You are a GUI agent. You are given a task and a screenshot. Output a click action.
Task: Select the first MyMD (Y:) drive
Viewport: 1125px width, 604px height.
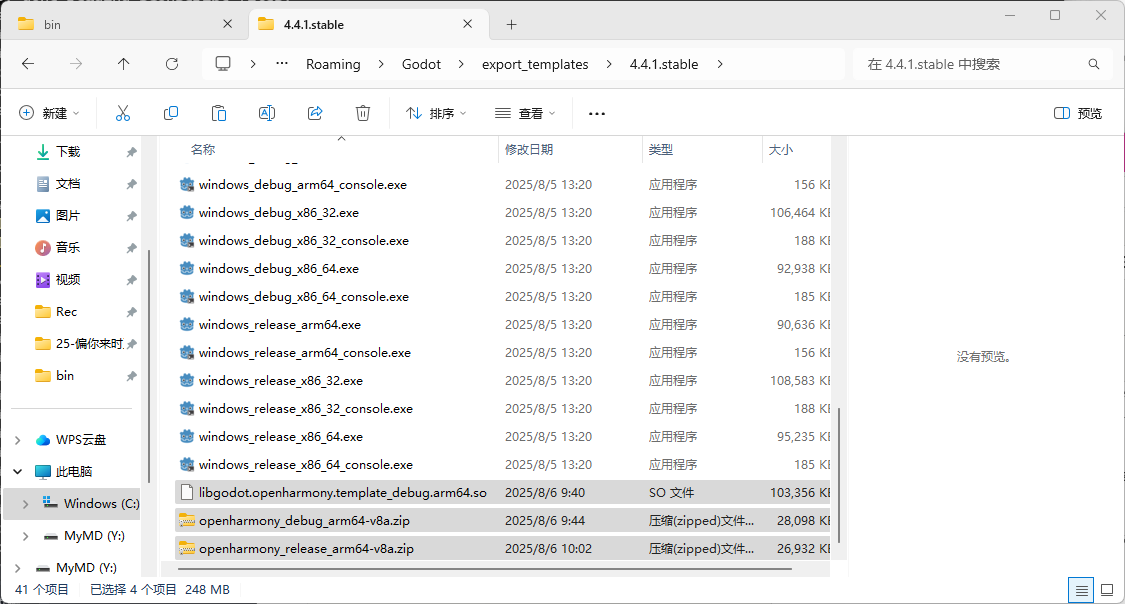(94, 535)
